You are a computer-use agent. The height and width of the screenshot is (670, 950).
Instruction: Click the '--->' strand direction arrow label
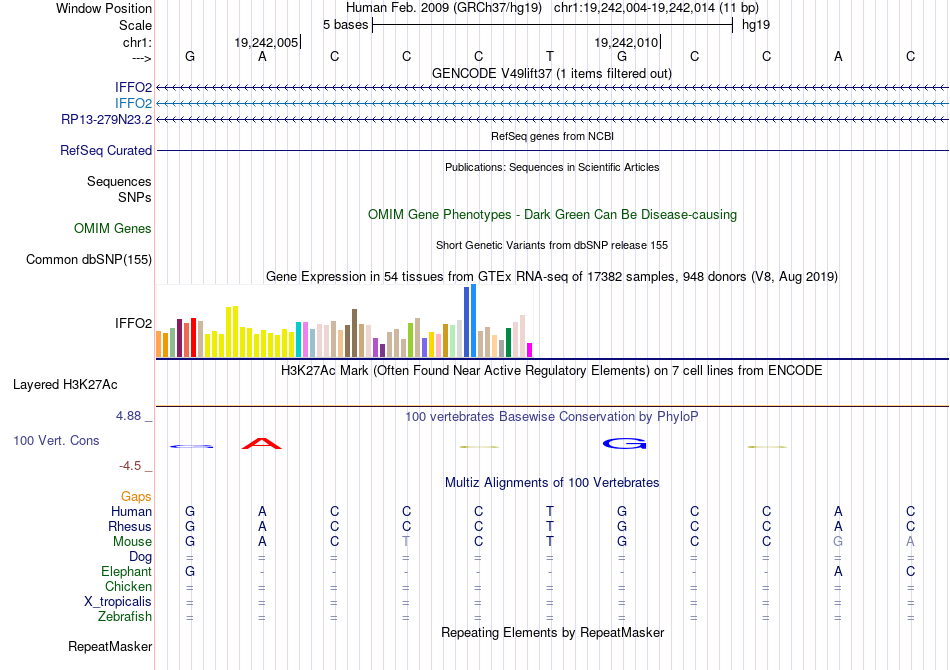coord(141,58)
